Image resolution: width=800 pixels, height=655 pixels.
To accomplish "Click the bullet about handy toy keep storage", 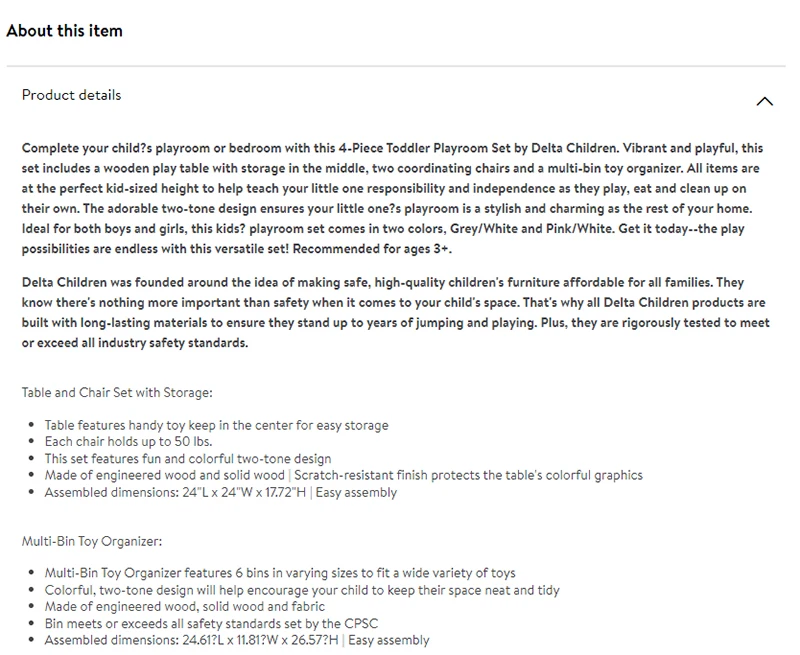I will (216, 425).
